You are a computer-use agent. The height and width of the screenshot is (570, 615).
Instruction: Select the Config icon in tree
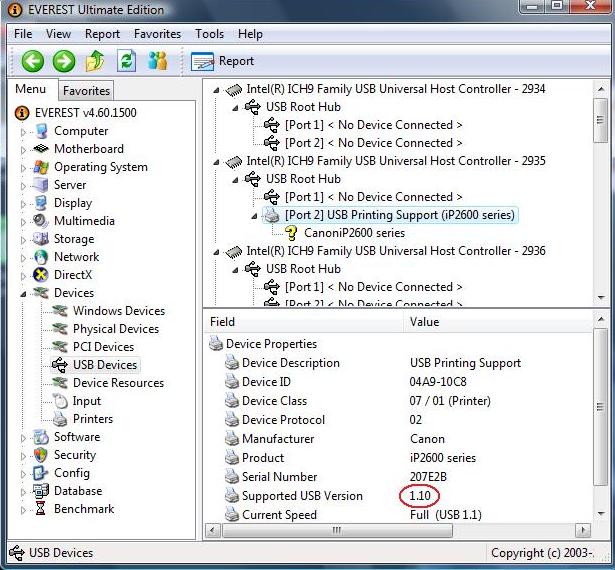coord(41,473)
